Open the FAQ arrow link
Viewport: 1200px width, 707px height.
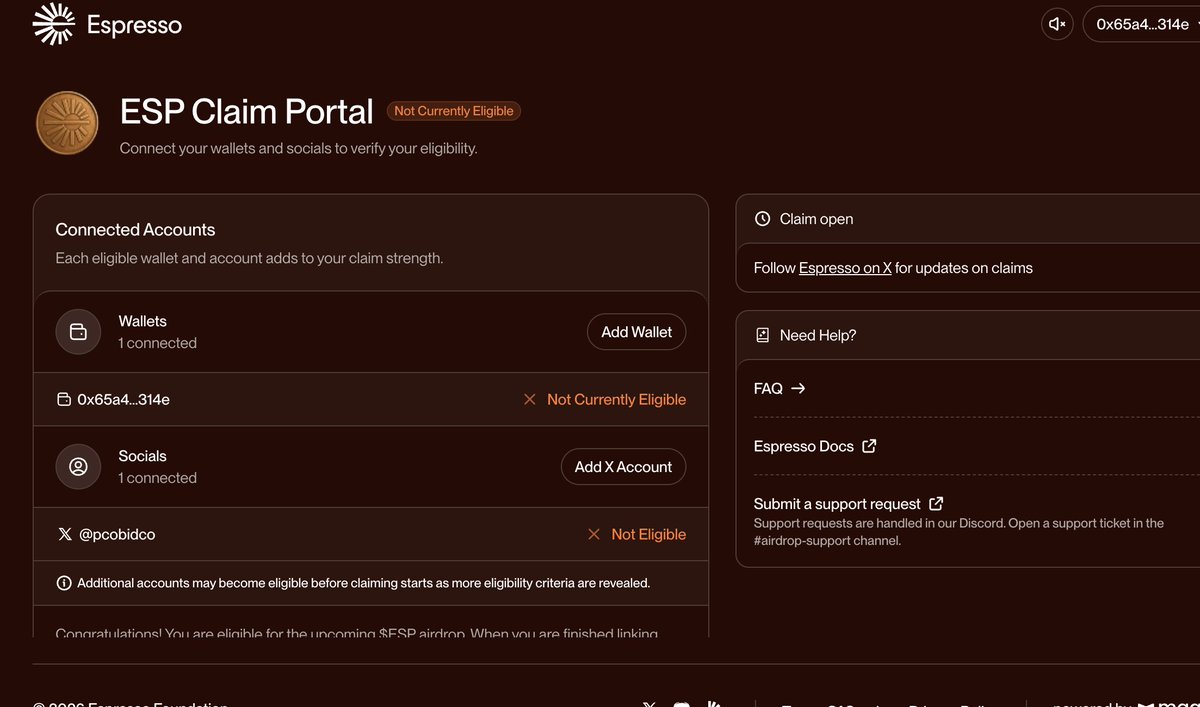pos(780,388)
